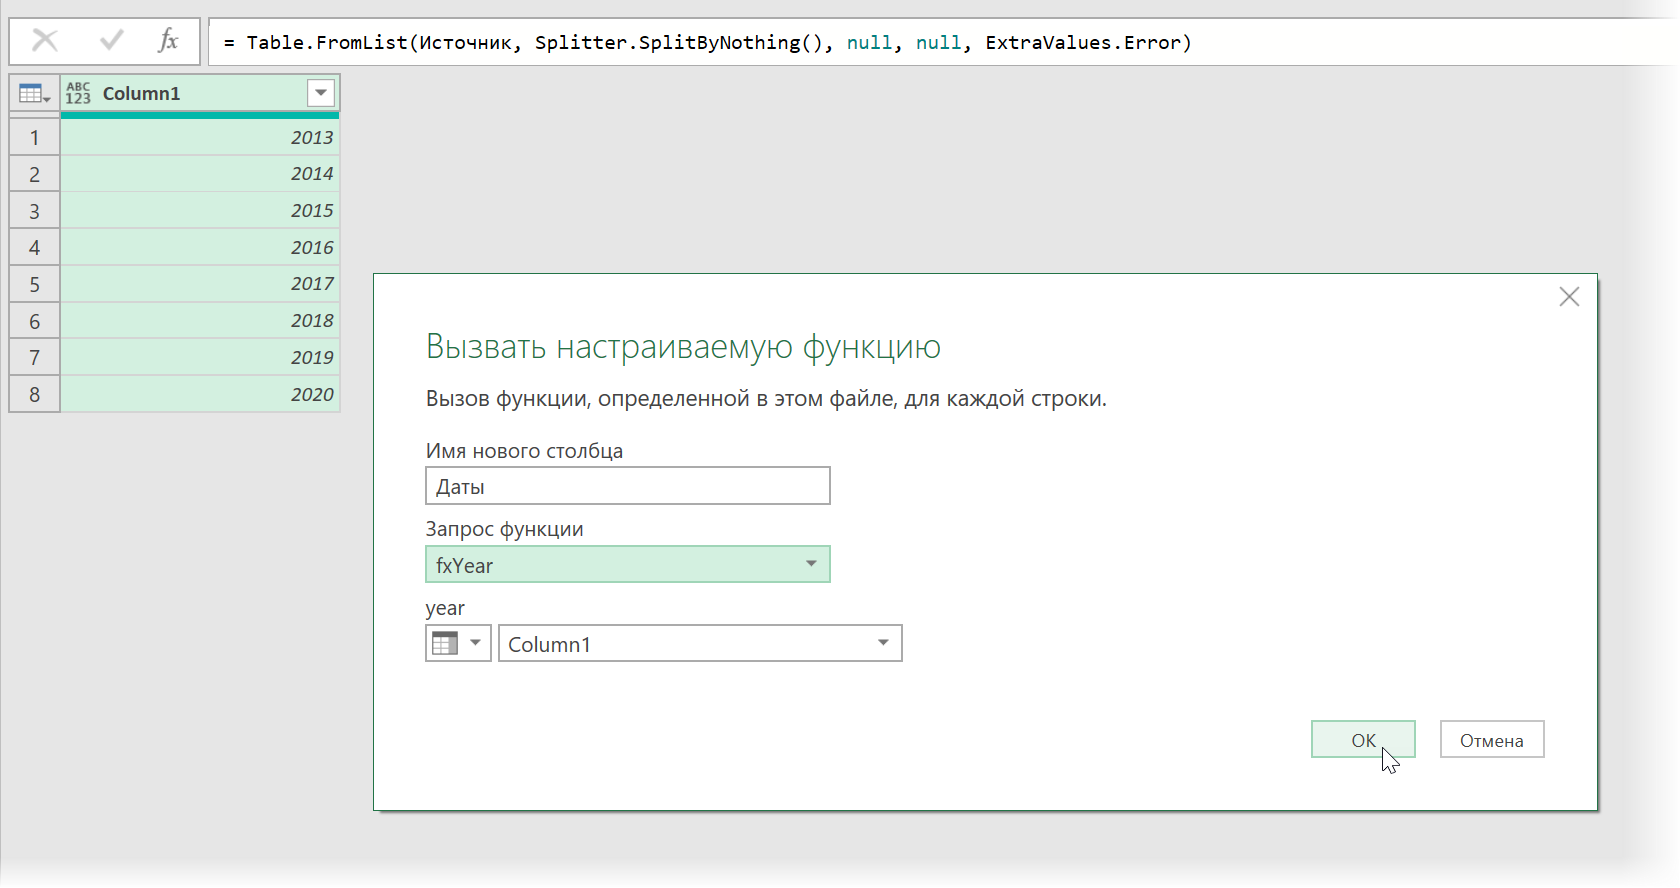Select cell with value 2017
This screenshot has height=888, width=1680.
click(x=200, y=284)
